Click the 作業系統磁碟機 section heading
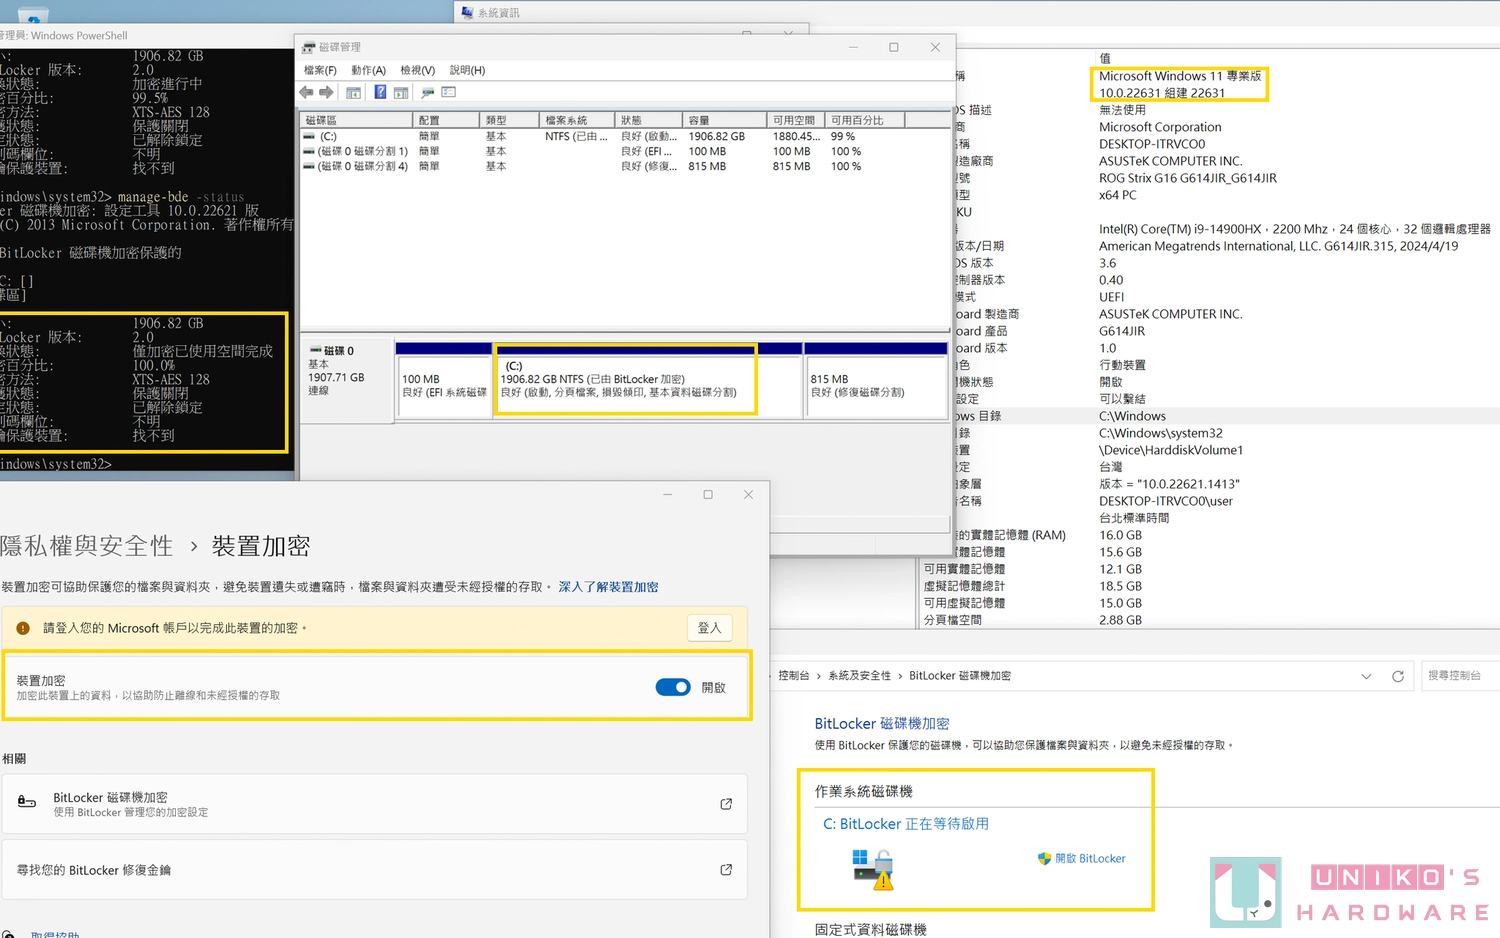Image resolution: width=1500 pixels, height=938 pixels. point(863,791)
